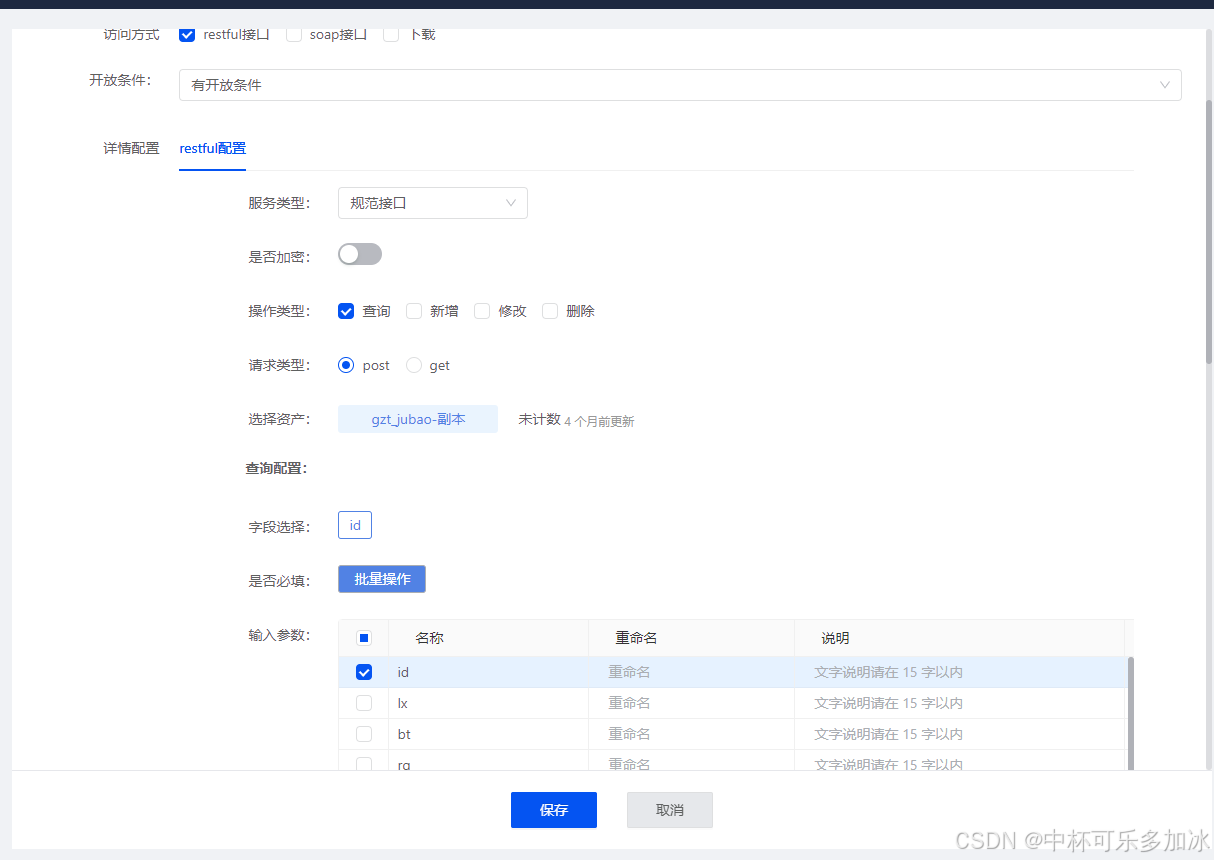
Task: Check the 删除 operation checkbox
Action: pos(550,311)
